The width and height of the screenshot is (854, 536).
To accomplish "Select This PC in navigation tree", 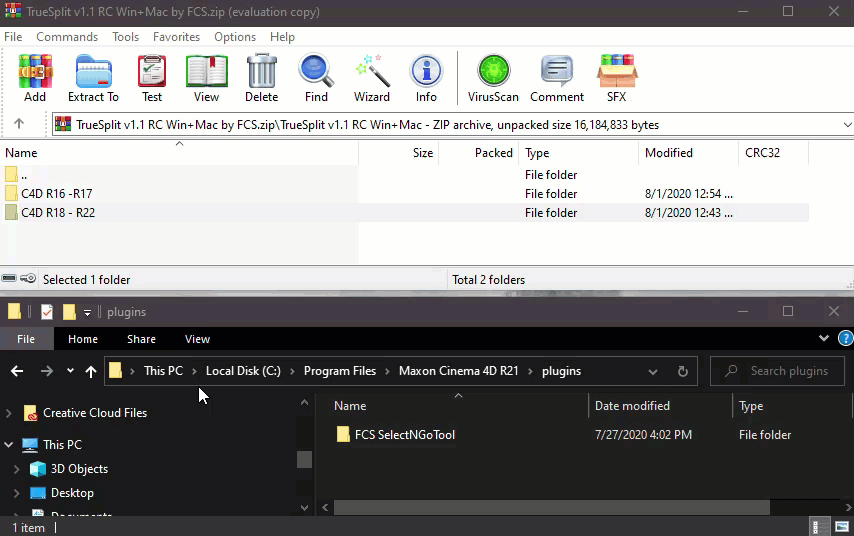I will (x=63, y=444).
